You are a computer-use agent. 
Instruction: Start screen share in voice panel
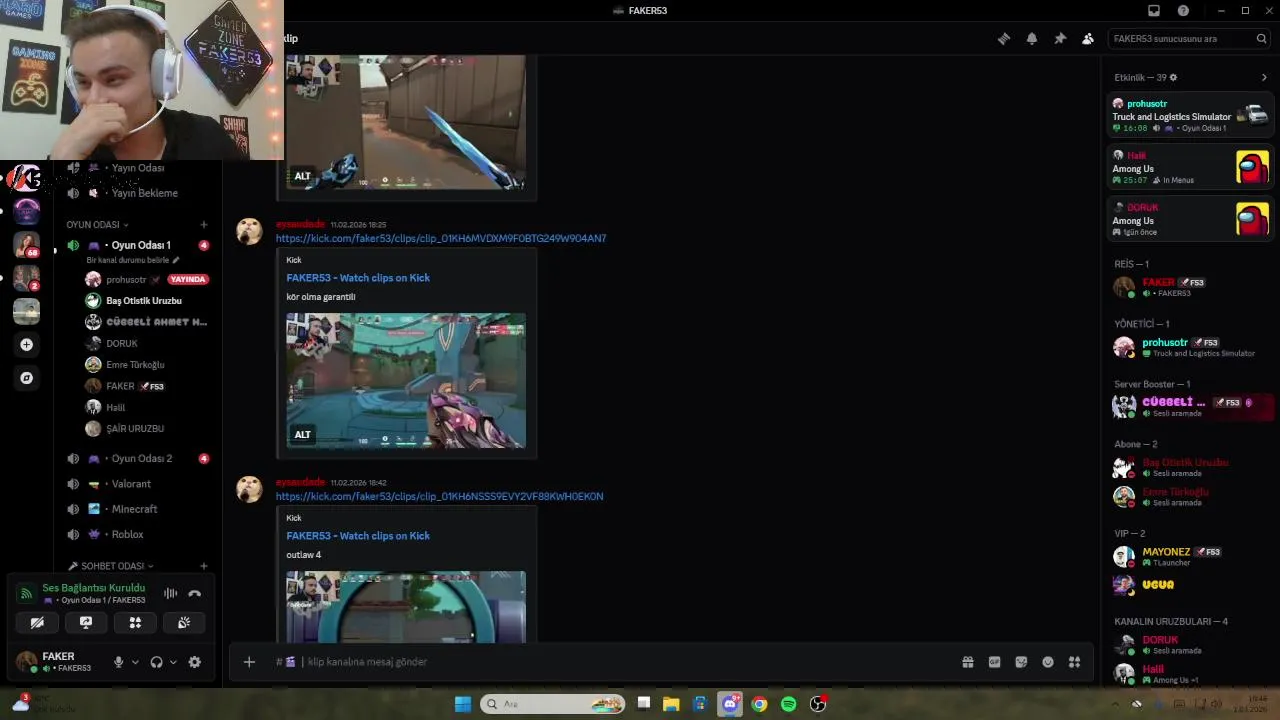click(86, 623)
